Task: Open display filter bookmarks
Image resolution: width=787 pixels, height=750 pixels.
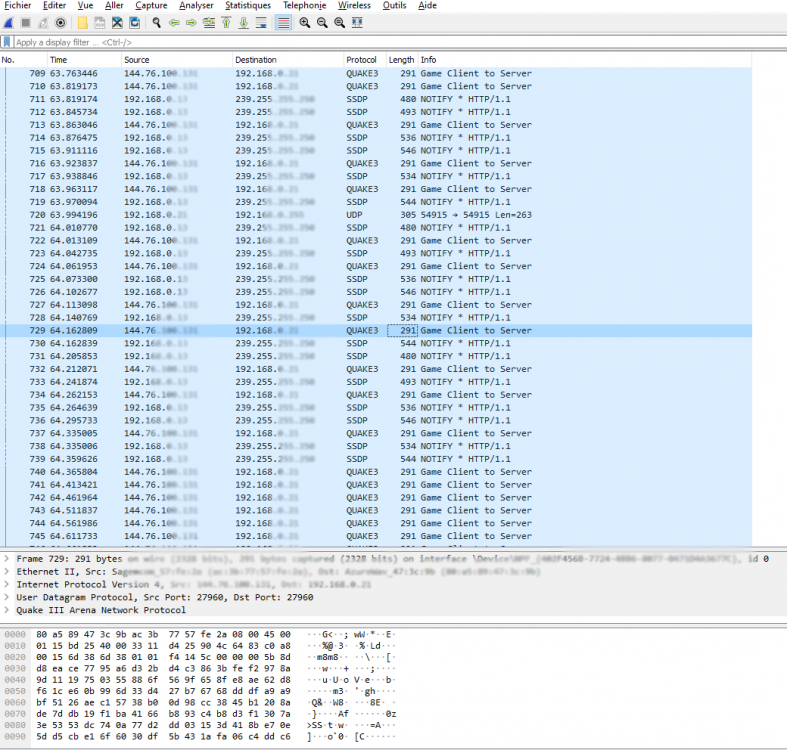Action: click(7, 42)
